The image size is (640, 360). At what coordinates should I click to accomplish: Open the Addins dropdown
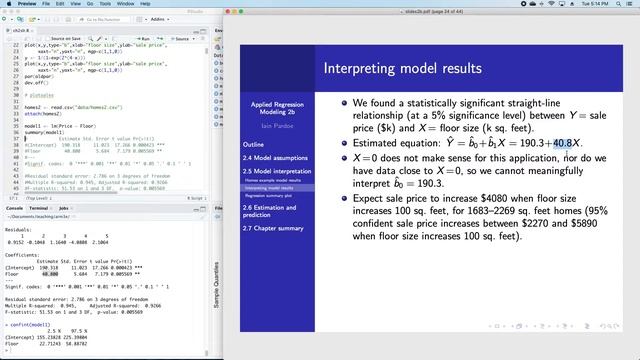pos(160,19)
